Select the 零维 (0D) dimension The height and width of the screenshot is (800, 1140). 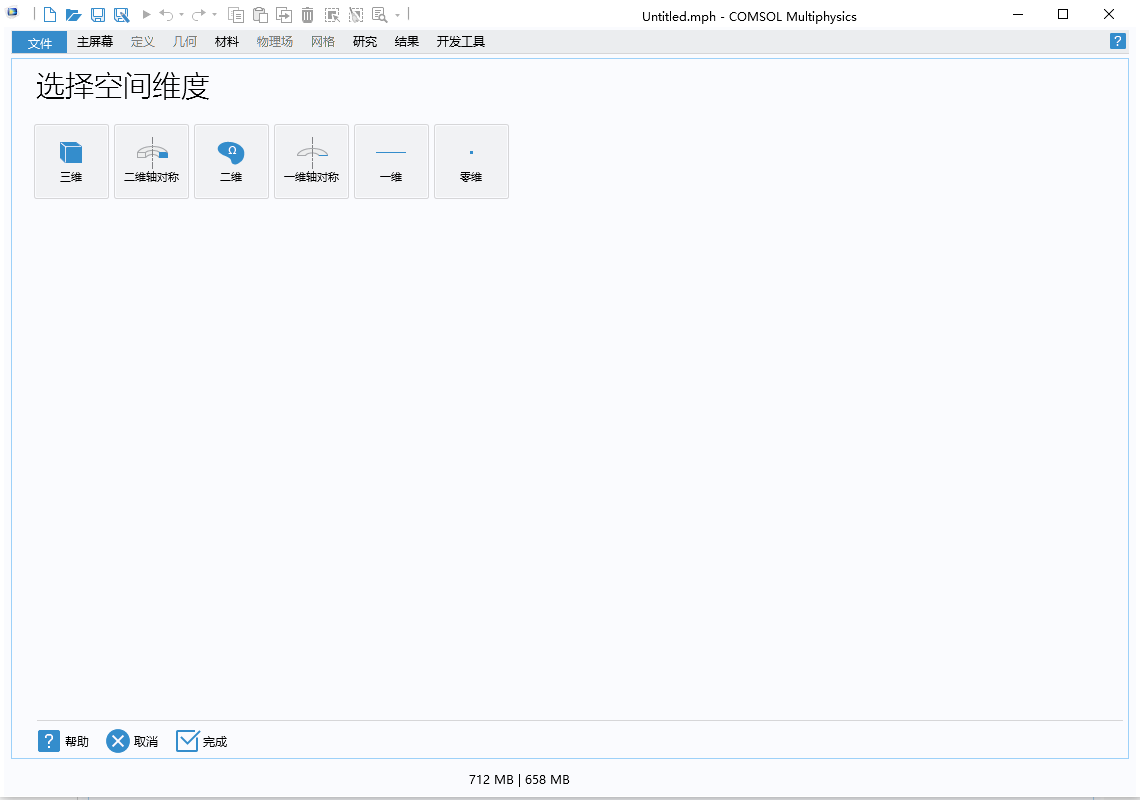point(471,161)
